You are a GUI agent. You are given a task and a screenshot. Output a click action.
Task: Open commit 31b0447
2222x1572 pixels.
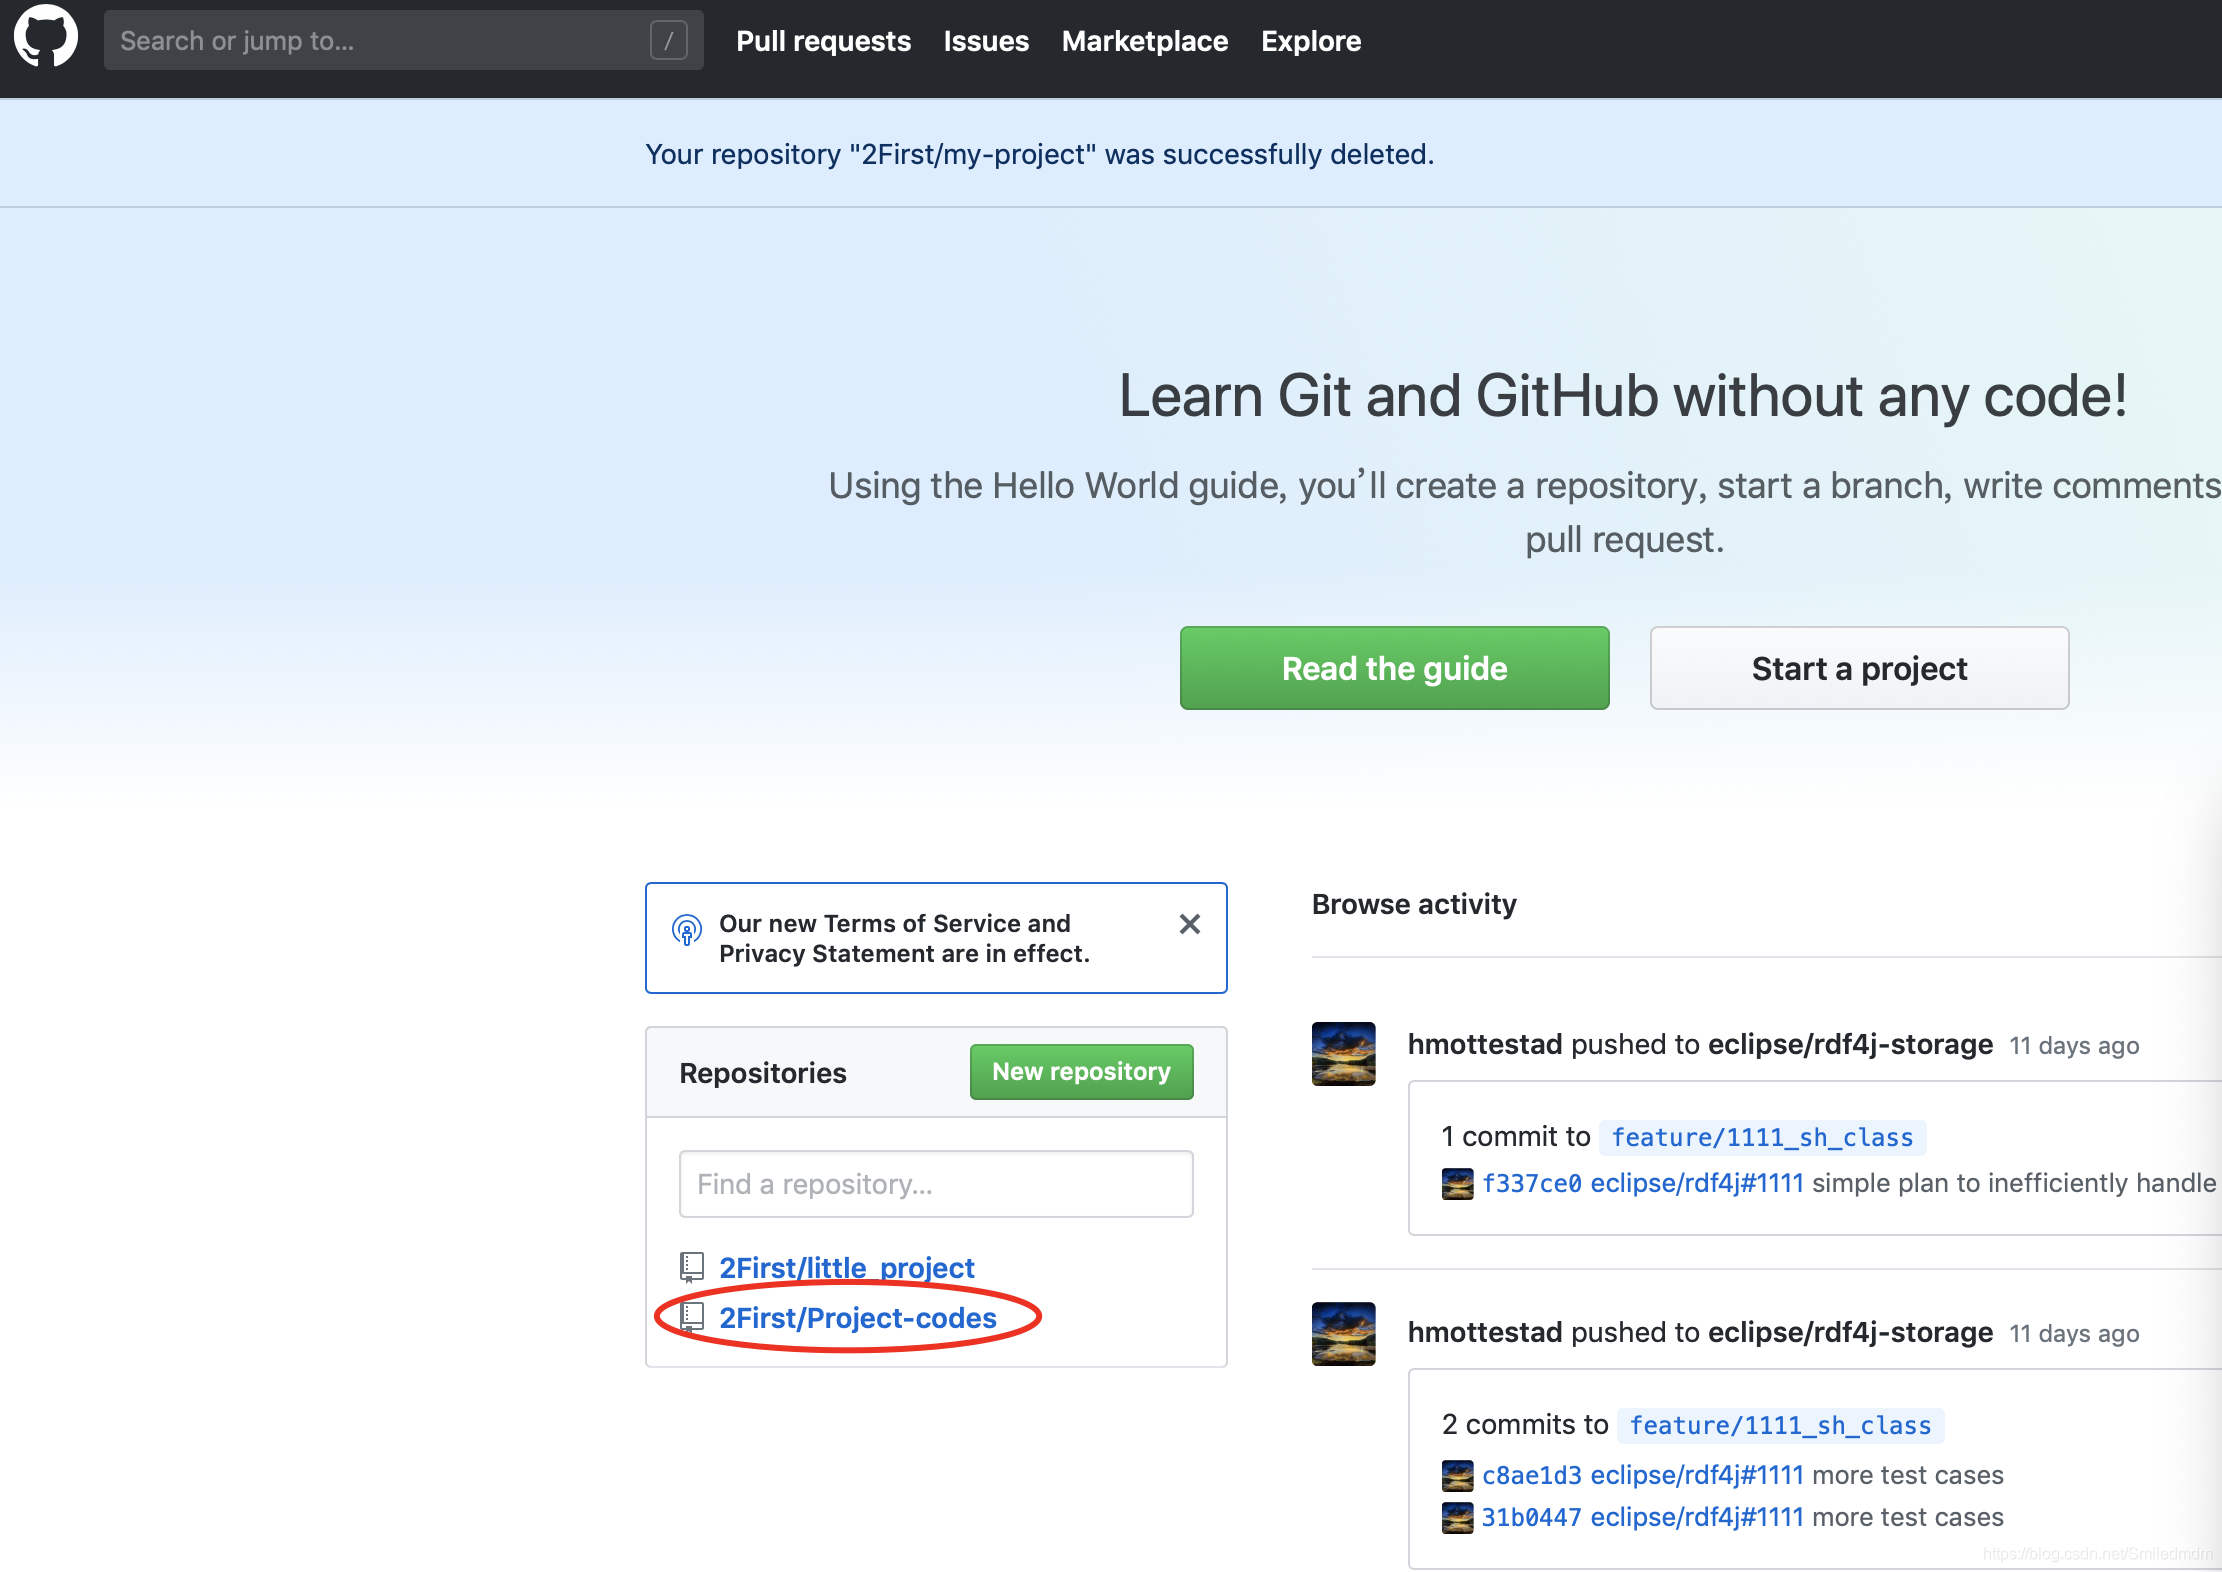coord(1531,1517)
